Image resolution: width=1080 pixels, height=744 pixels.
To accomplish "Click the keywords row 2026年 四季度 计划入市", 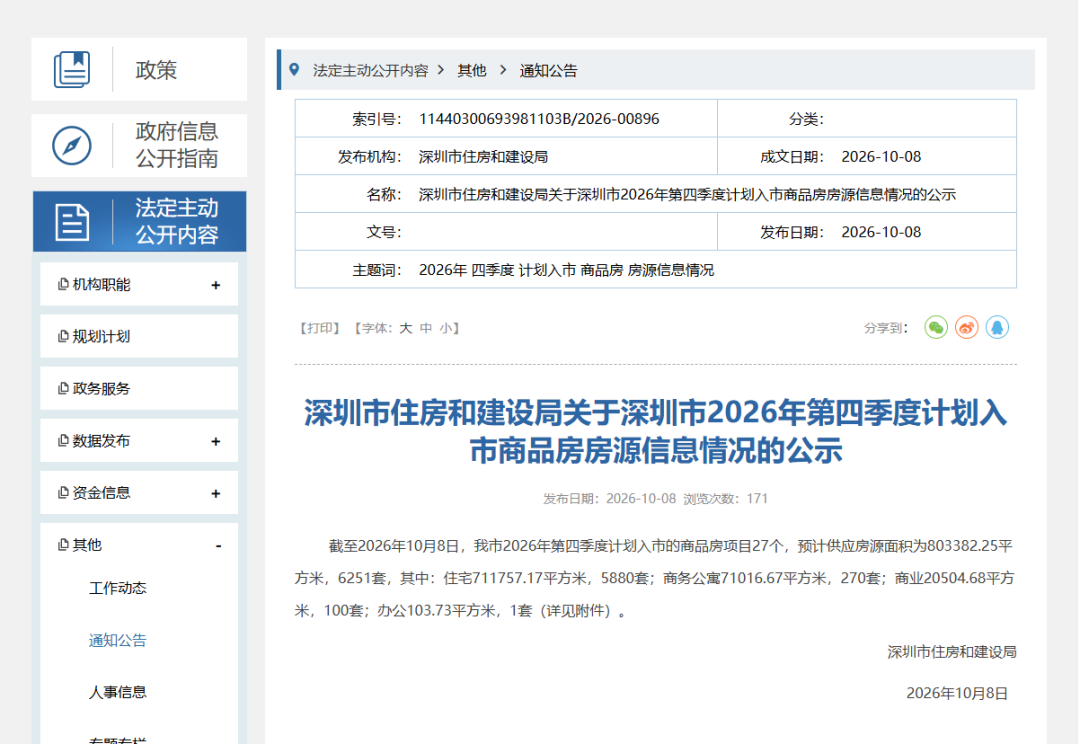I will pos(566,270).
